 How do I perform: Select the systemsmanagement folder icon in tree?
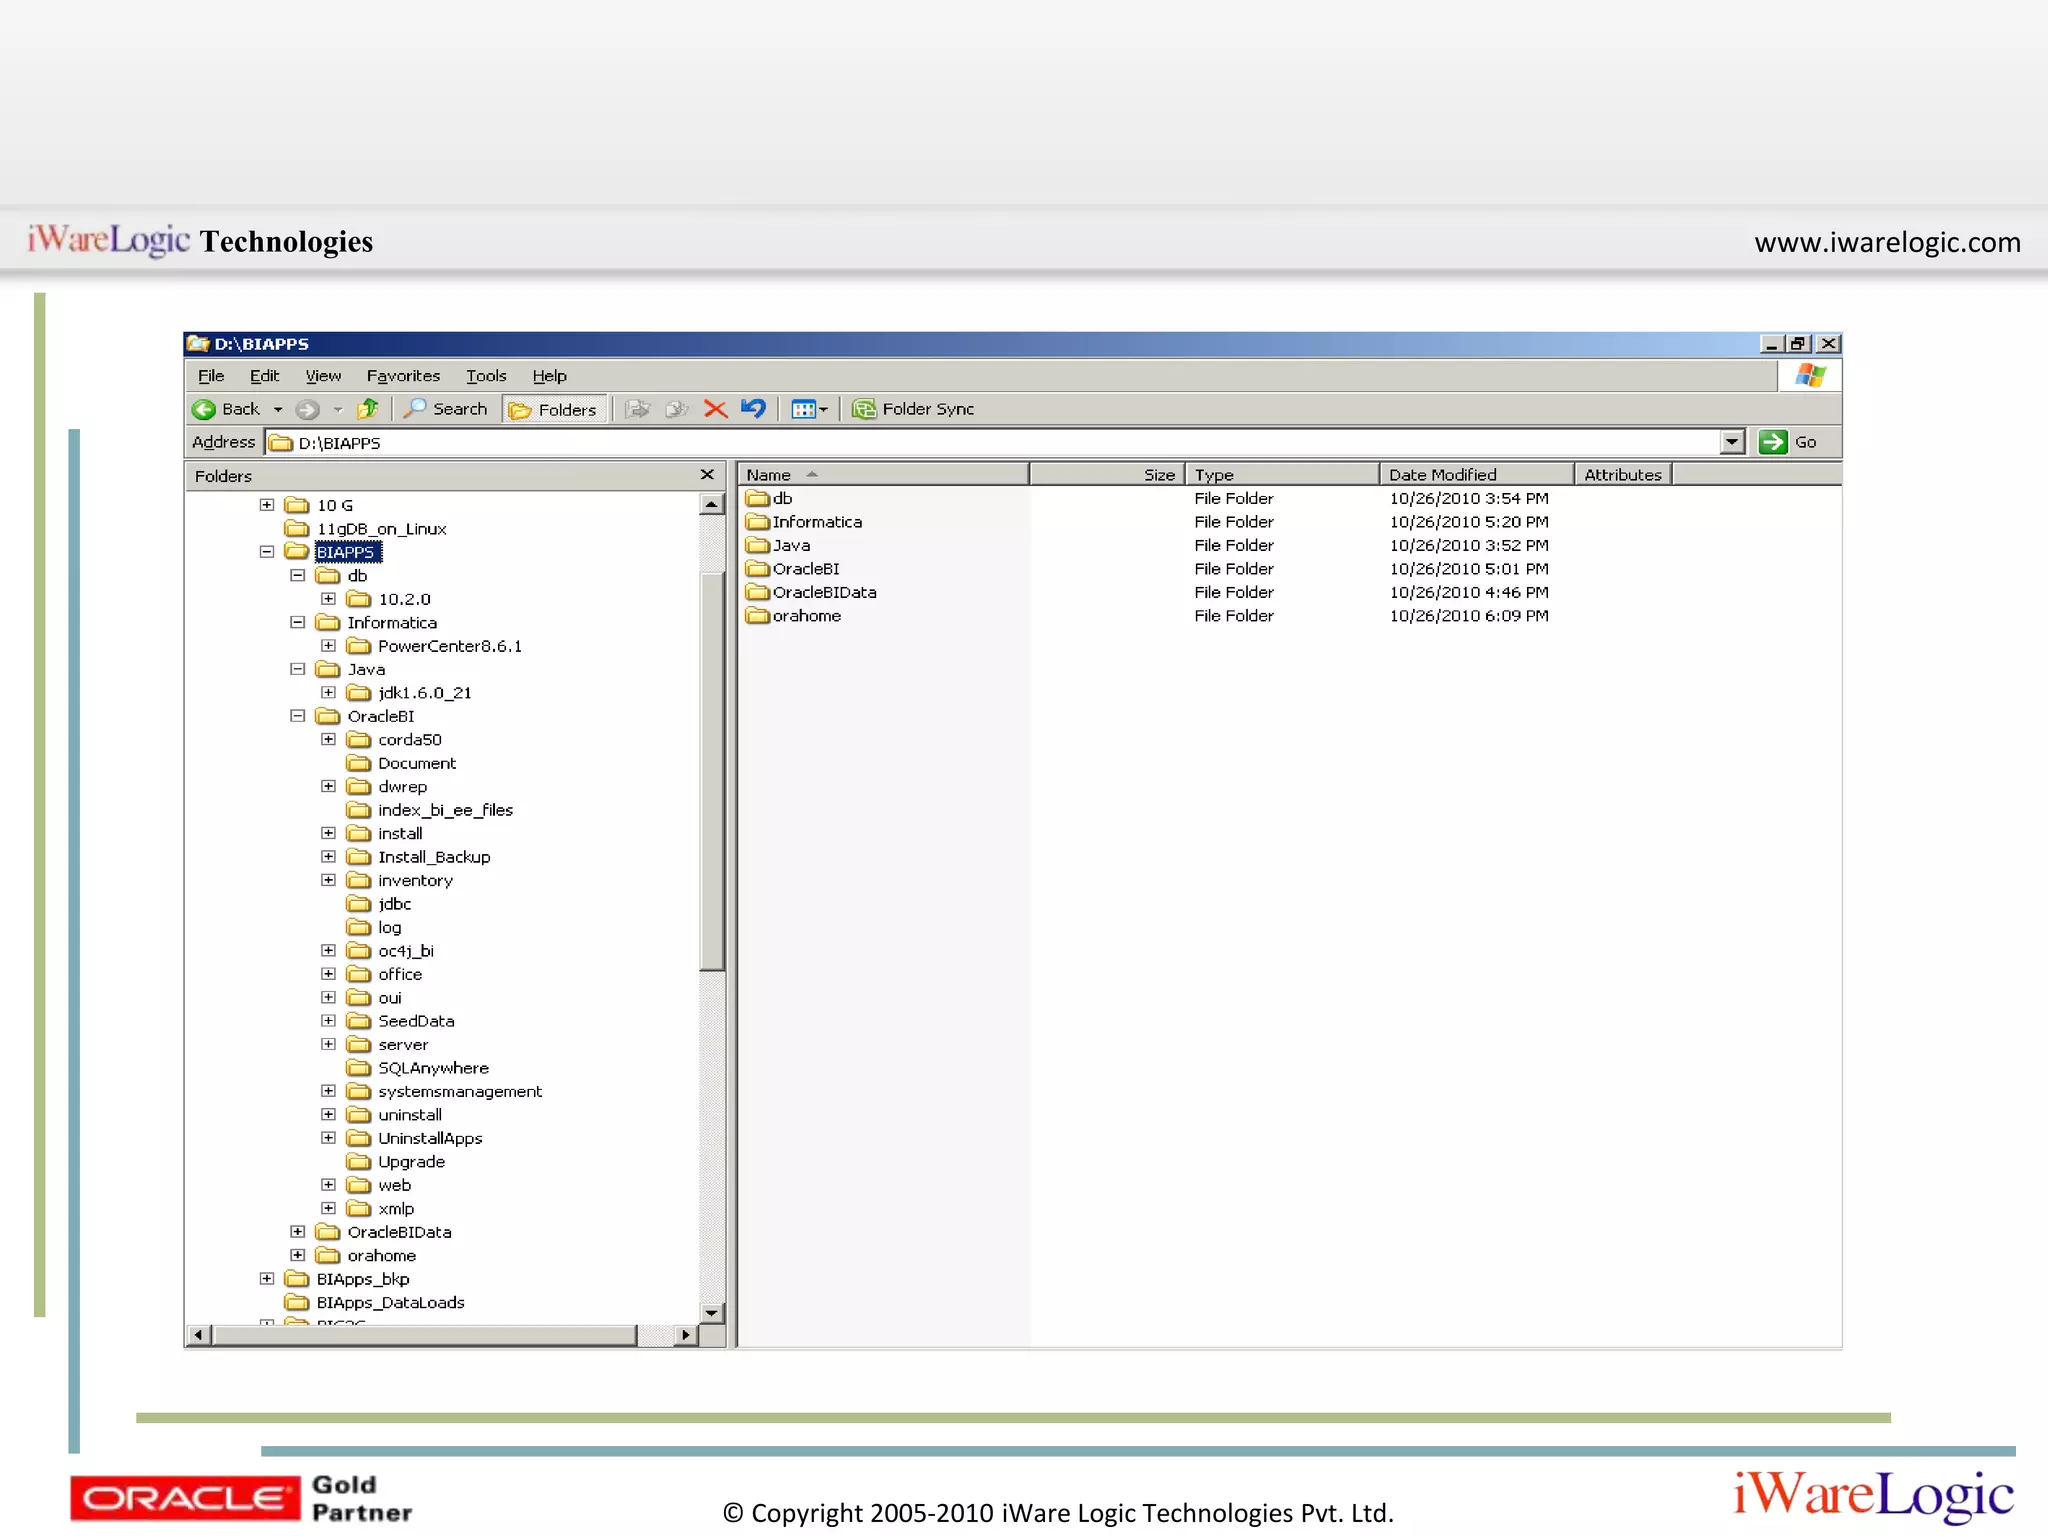(358, 1092)
